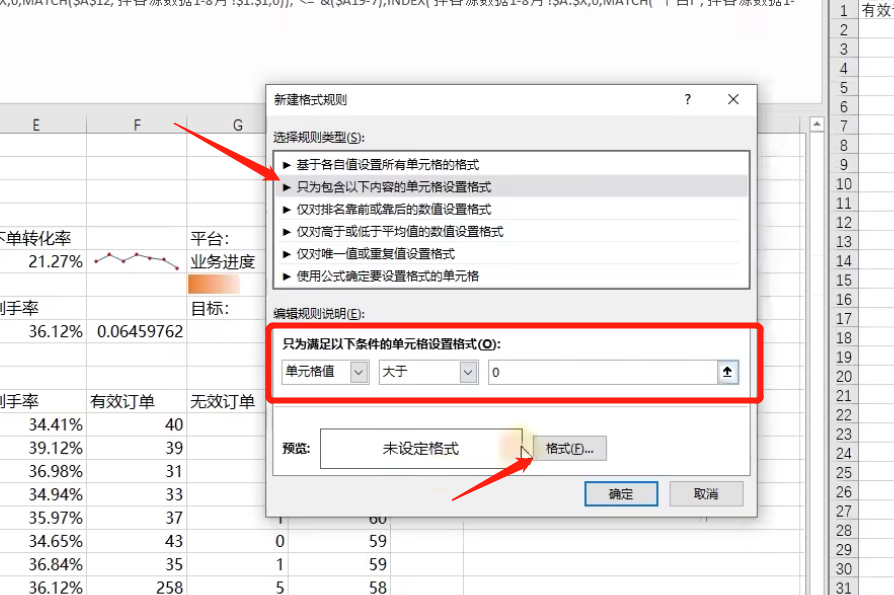Image resolution: width=894 pixels, height=595 pixels.
Task: Click cell with 34.94%
Action: coord(43,495)
